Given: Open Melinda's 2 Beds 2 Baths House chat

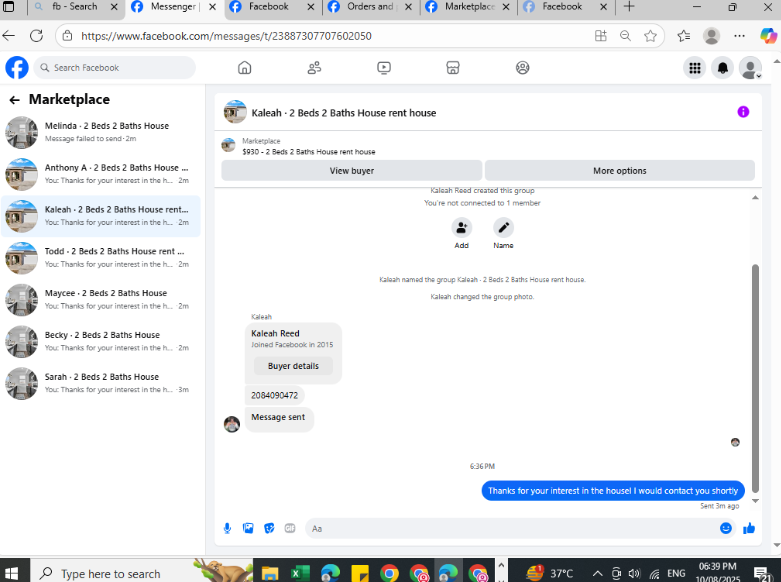Looking at the screenshot, I should pyautogui.click(x=101, y=133).
